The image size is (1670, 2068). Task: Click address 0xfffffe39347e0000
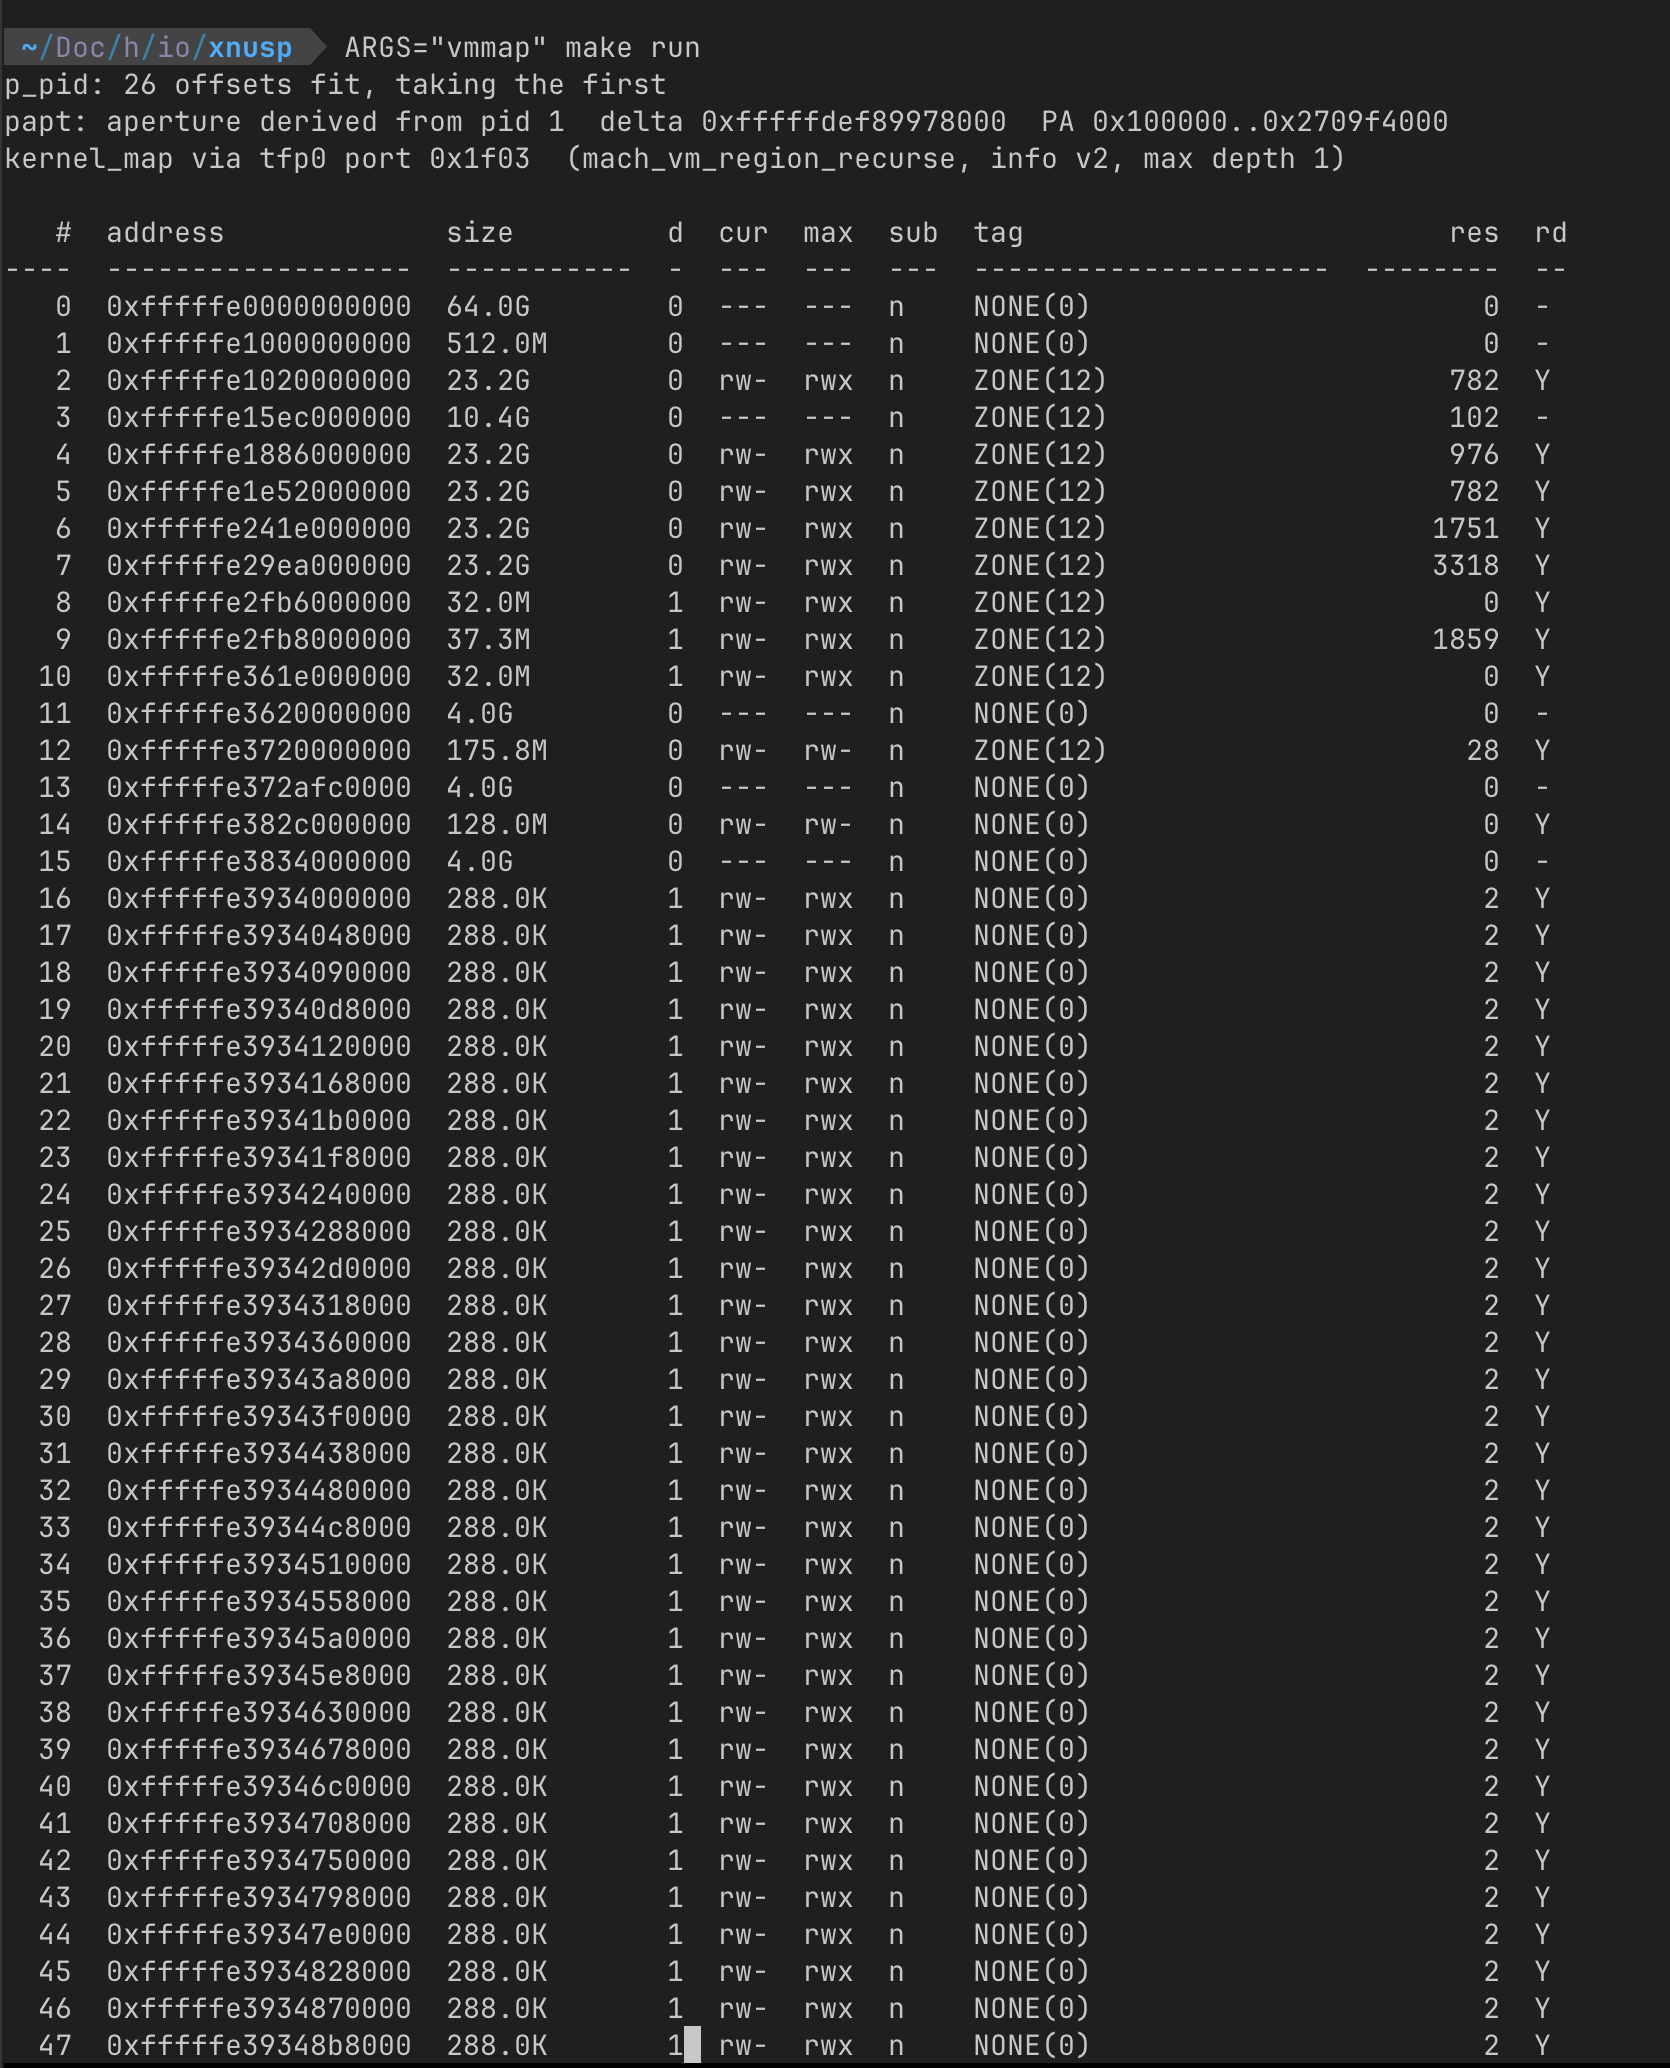point(259,1934)
